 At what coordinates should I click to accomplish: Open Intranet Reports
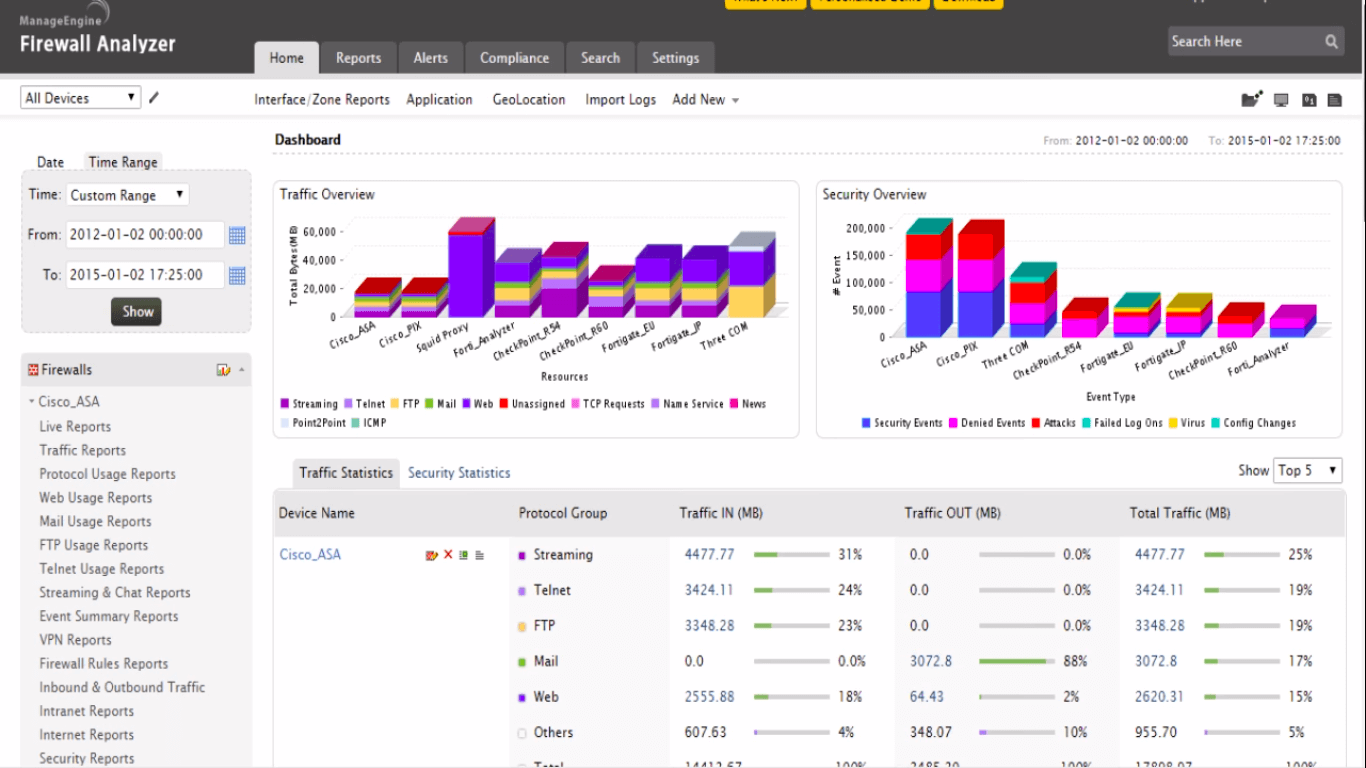86,712
